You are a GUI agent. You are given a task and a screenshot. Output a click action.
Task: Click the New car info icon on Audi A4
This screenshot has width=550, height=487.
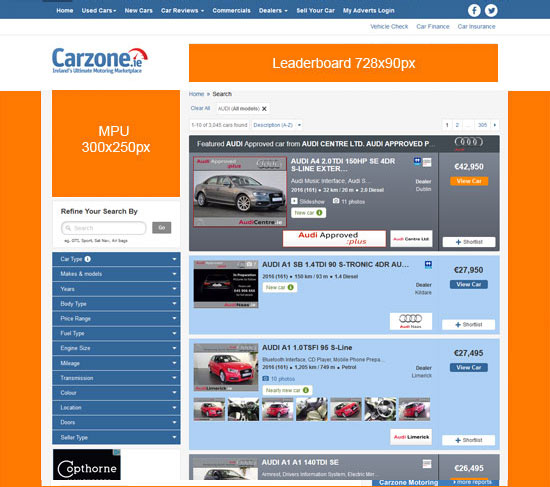319,213
